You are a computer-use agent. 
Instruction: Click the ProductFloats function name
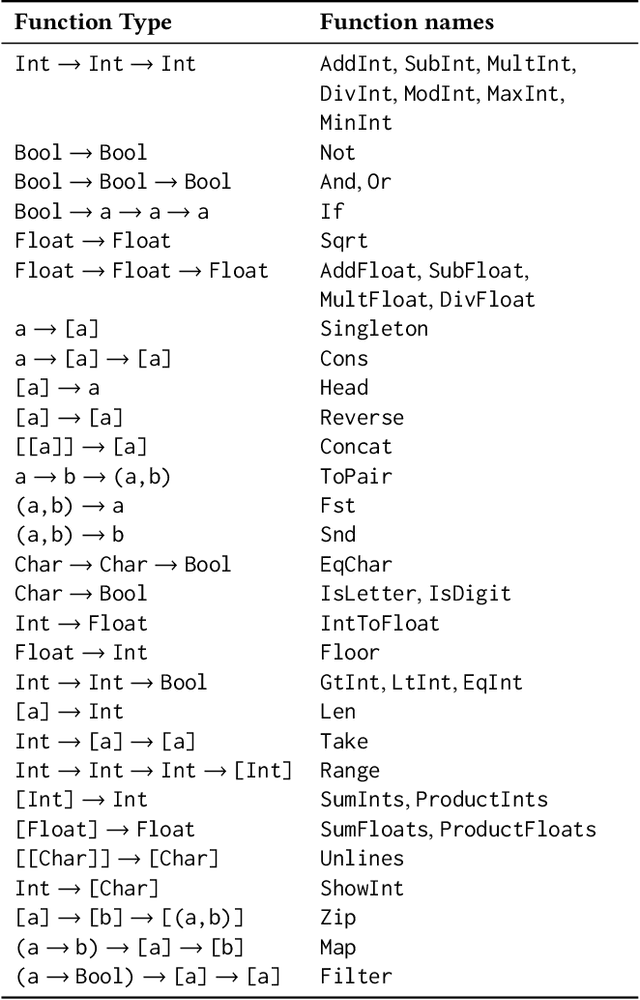(x=518, y=829)
